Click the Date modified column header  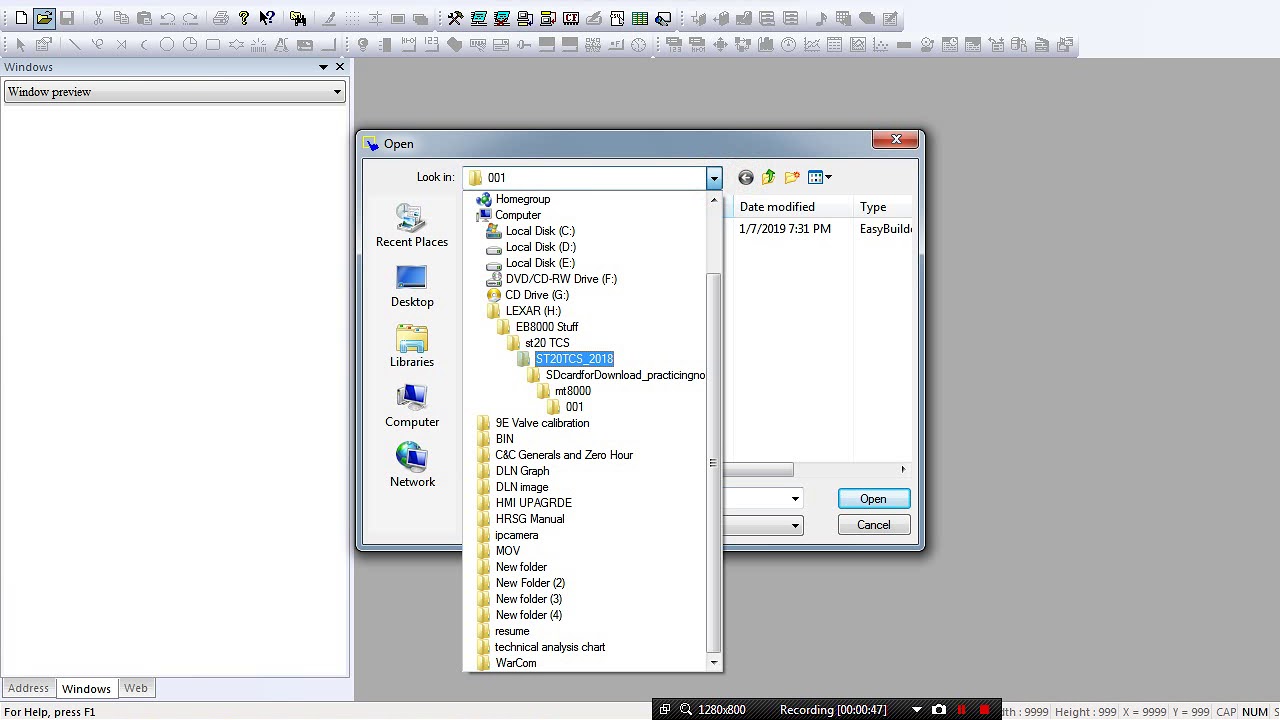click(791, 207)
